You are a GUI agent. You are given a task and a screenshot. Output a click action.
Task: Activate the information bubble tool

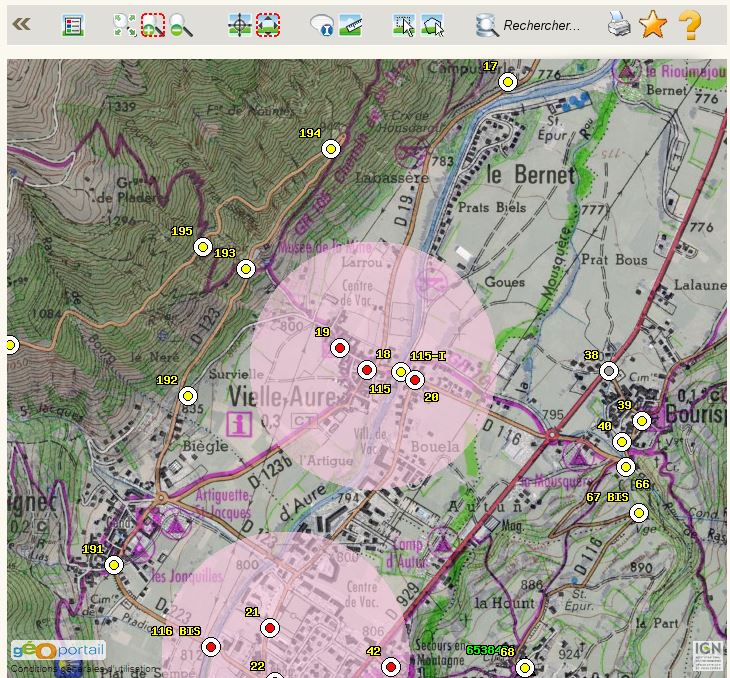coord(322,25)
